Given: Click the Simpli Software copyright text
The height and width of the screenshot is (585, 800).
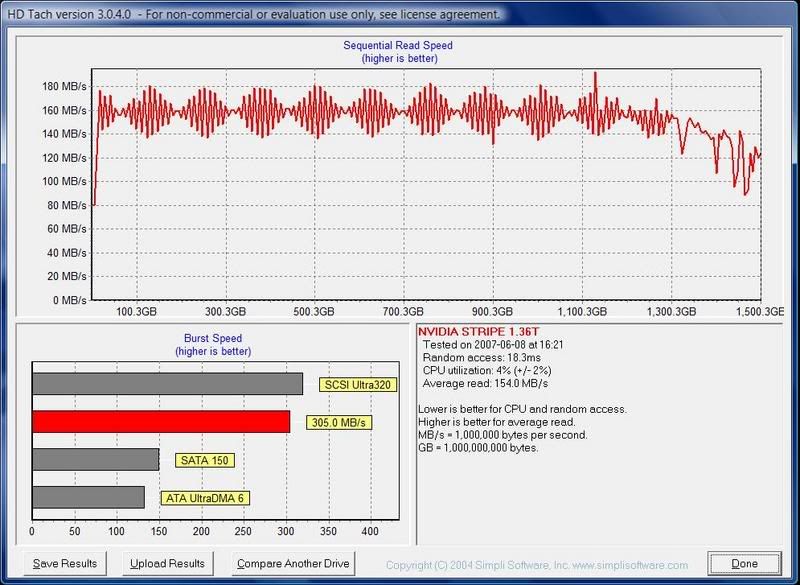Looking at the screenshot, I should point(537,565).
